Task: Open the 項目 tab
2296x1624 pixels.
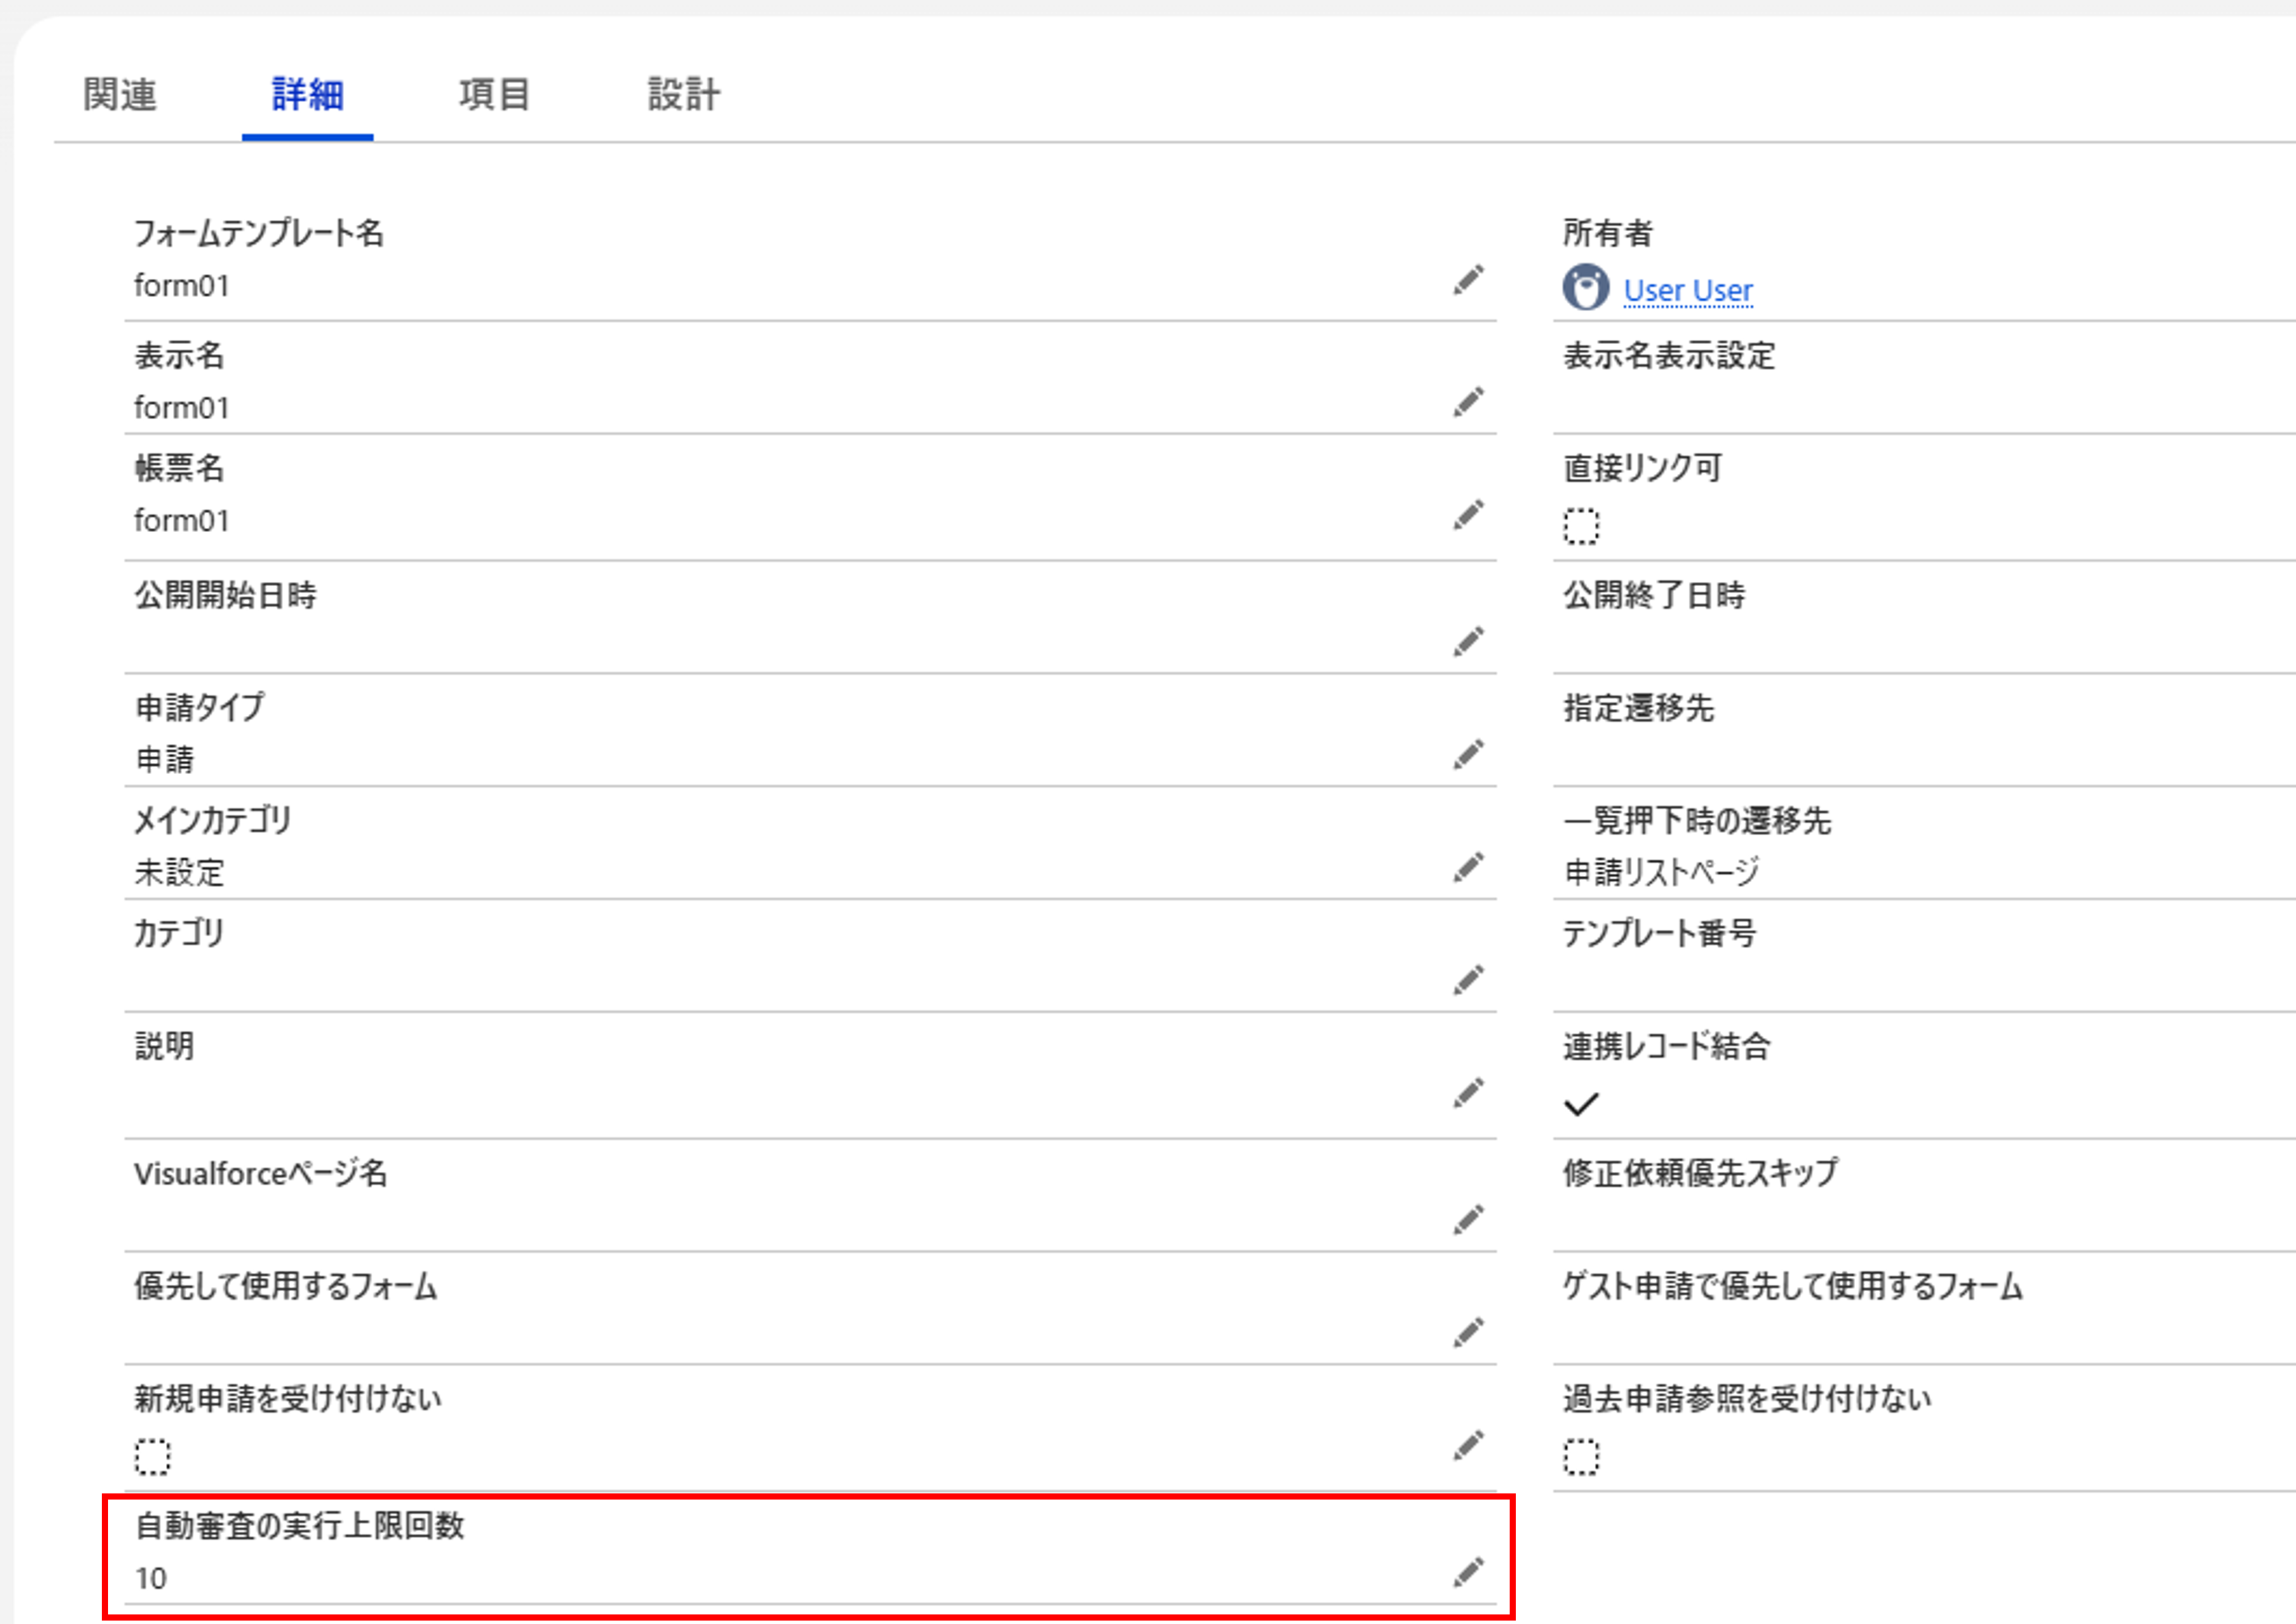Action: 495,95
